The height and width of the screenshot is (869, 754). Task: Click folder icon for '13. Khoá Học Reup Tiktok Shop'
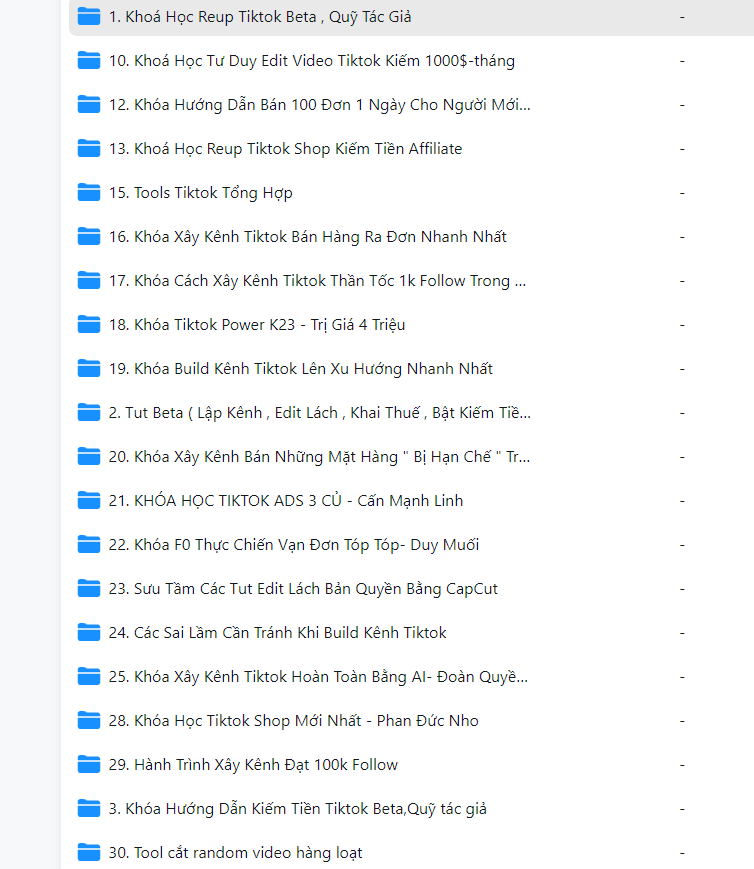click(89, 149)
